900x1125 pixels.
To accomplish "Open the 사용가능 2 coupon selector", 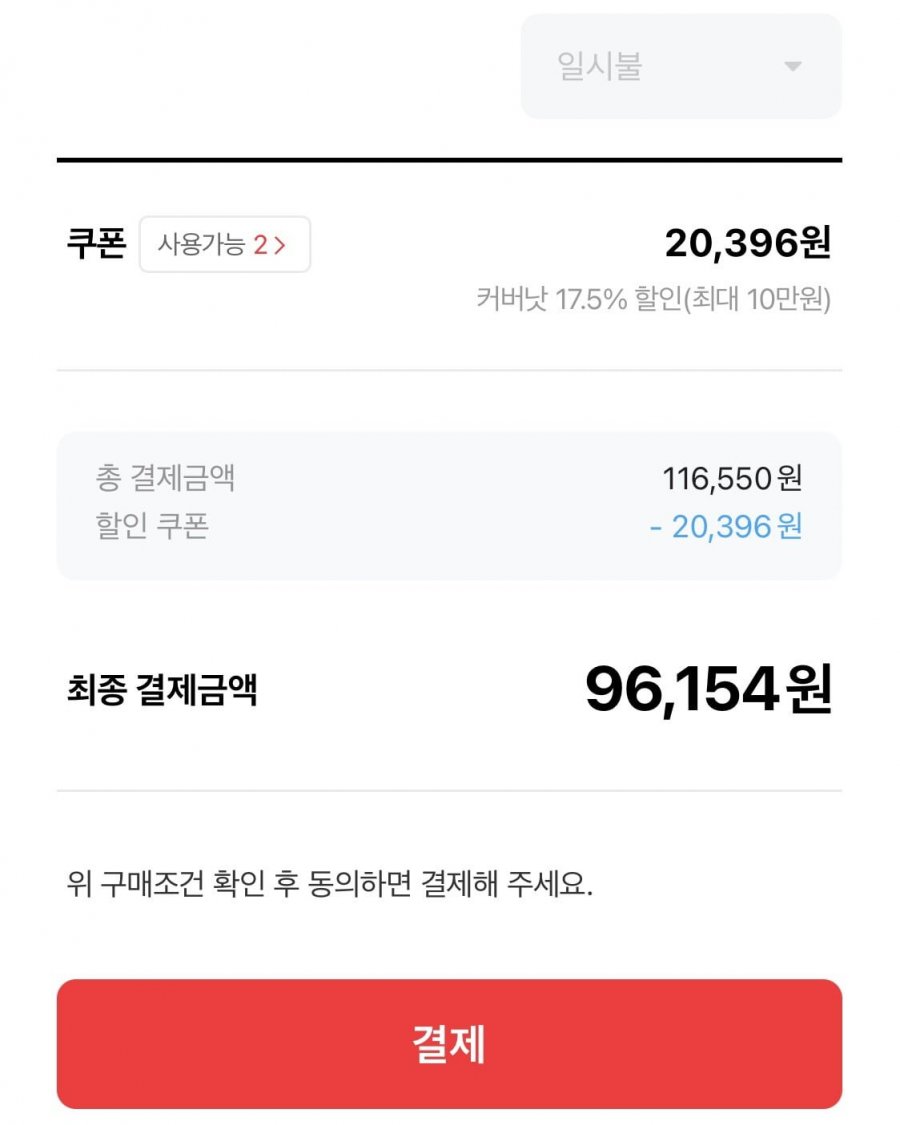I will coord(224,244).
